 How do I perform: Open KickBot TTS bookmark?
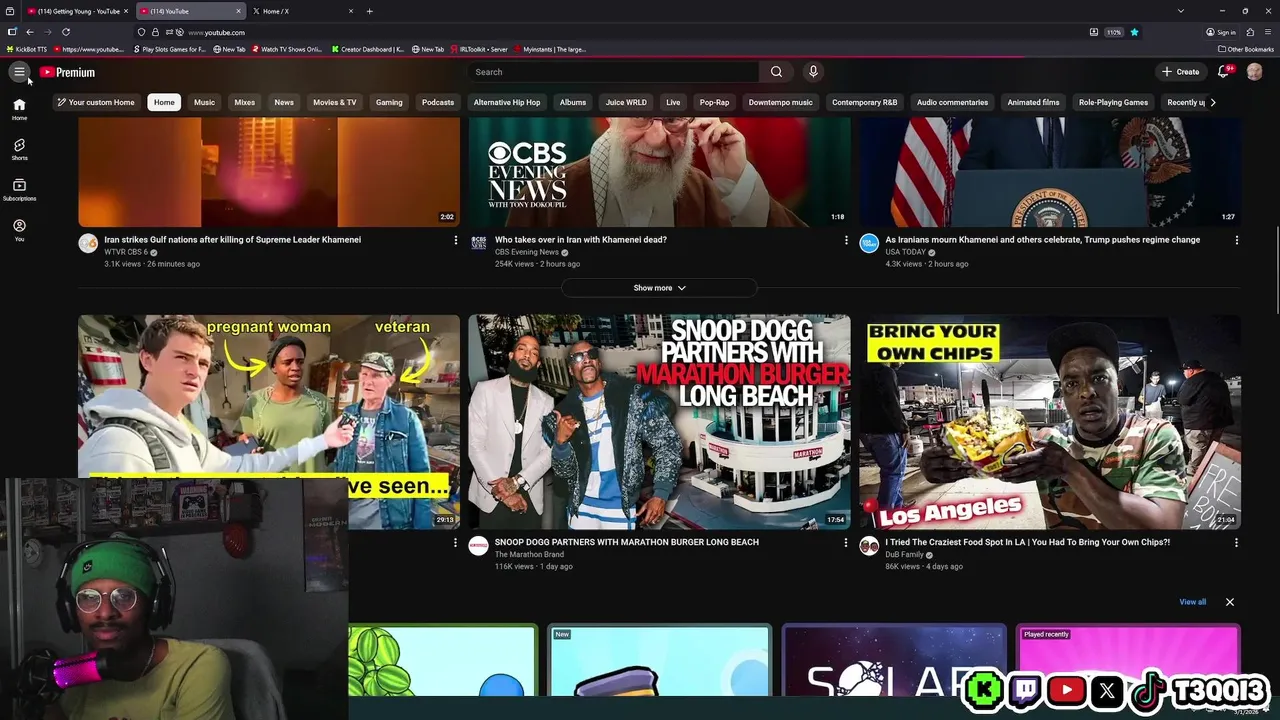27,49
